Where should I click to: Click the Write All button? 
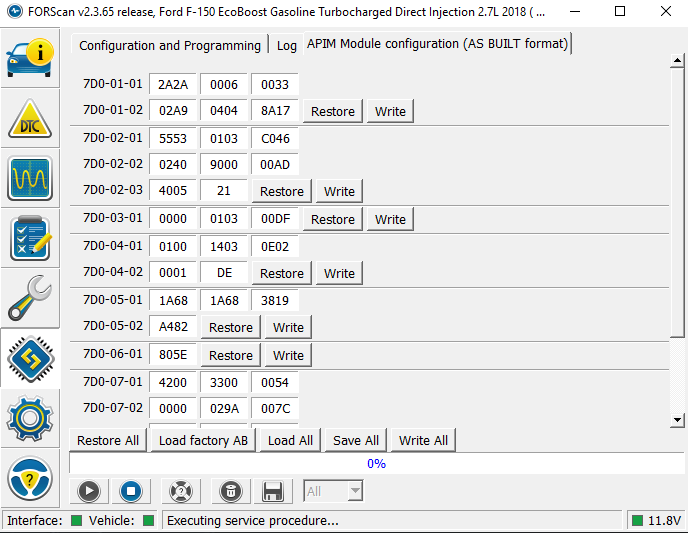click(423, 440)
